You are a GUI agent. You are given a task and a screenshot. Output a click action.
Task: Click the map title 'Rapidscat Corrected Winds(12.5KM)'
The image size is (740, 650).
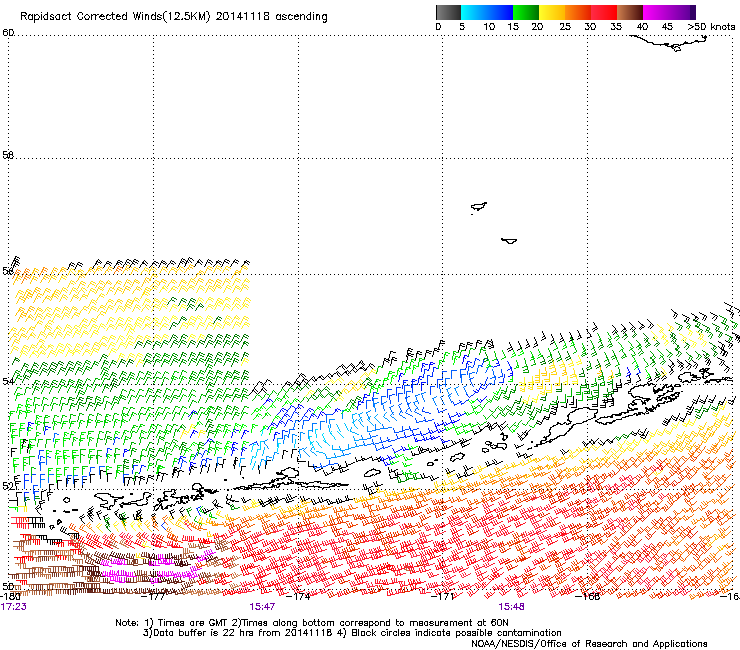pyautogui.click(x=115, y=17)
